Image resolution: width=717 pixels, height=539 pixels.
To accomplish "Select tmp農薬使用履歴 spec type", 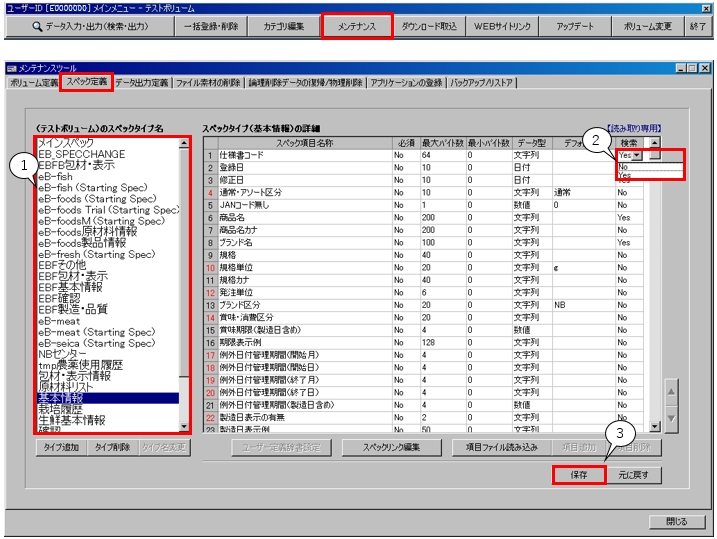I will (108, 365).
